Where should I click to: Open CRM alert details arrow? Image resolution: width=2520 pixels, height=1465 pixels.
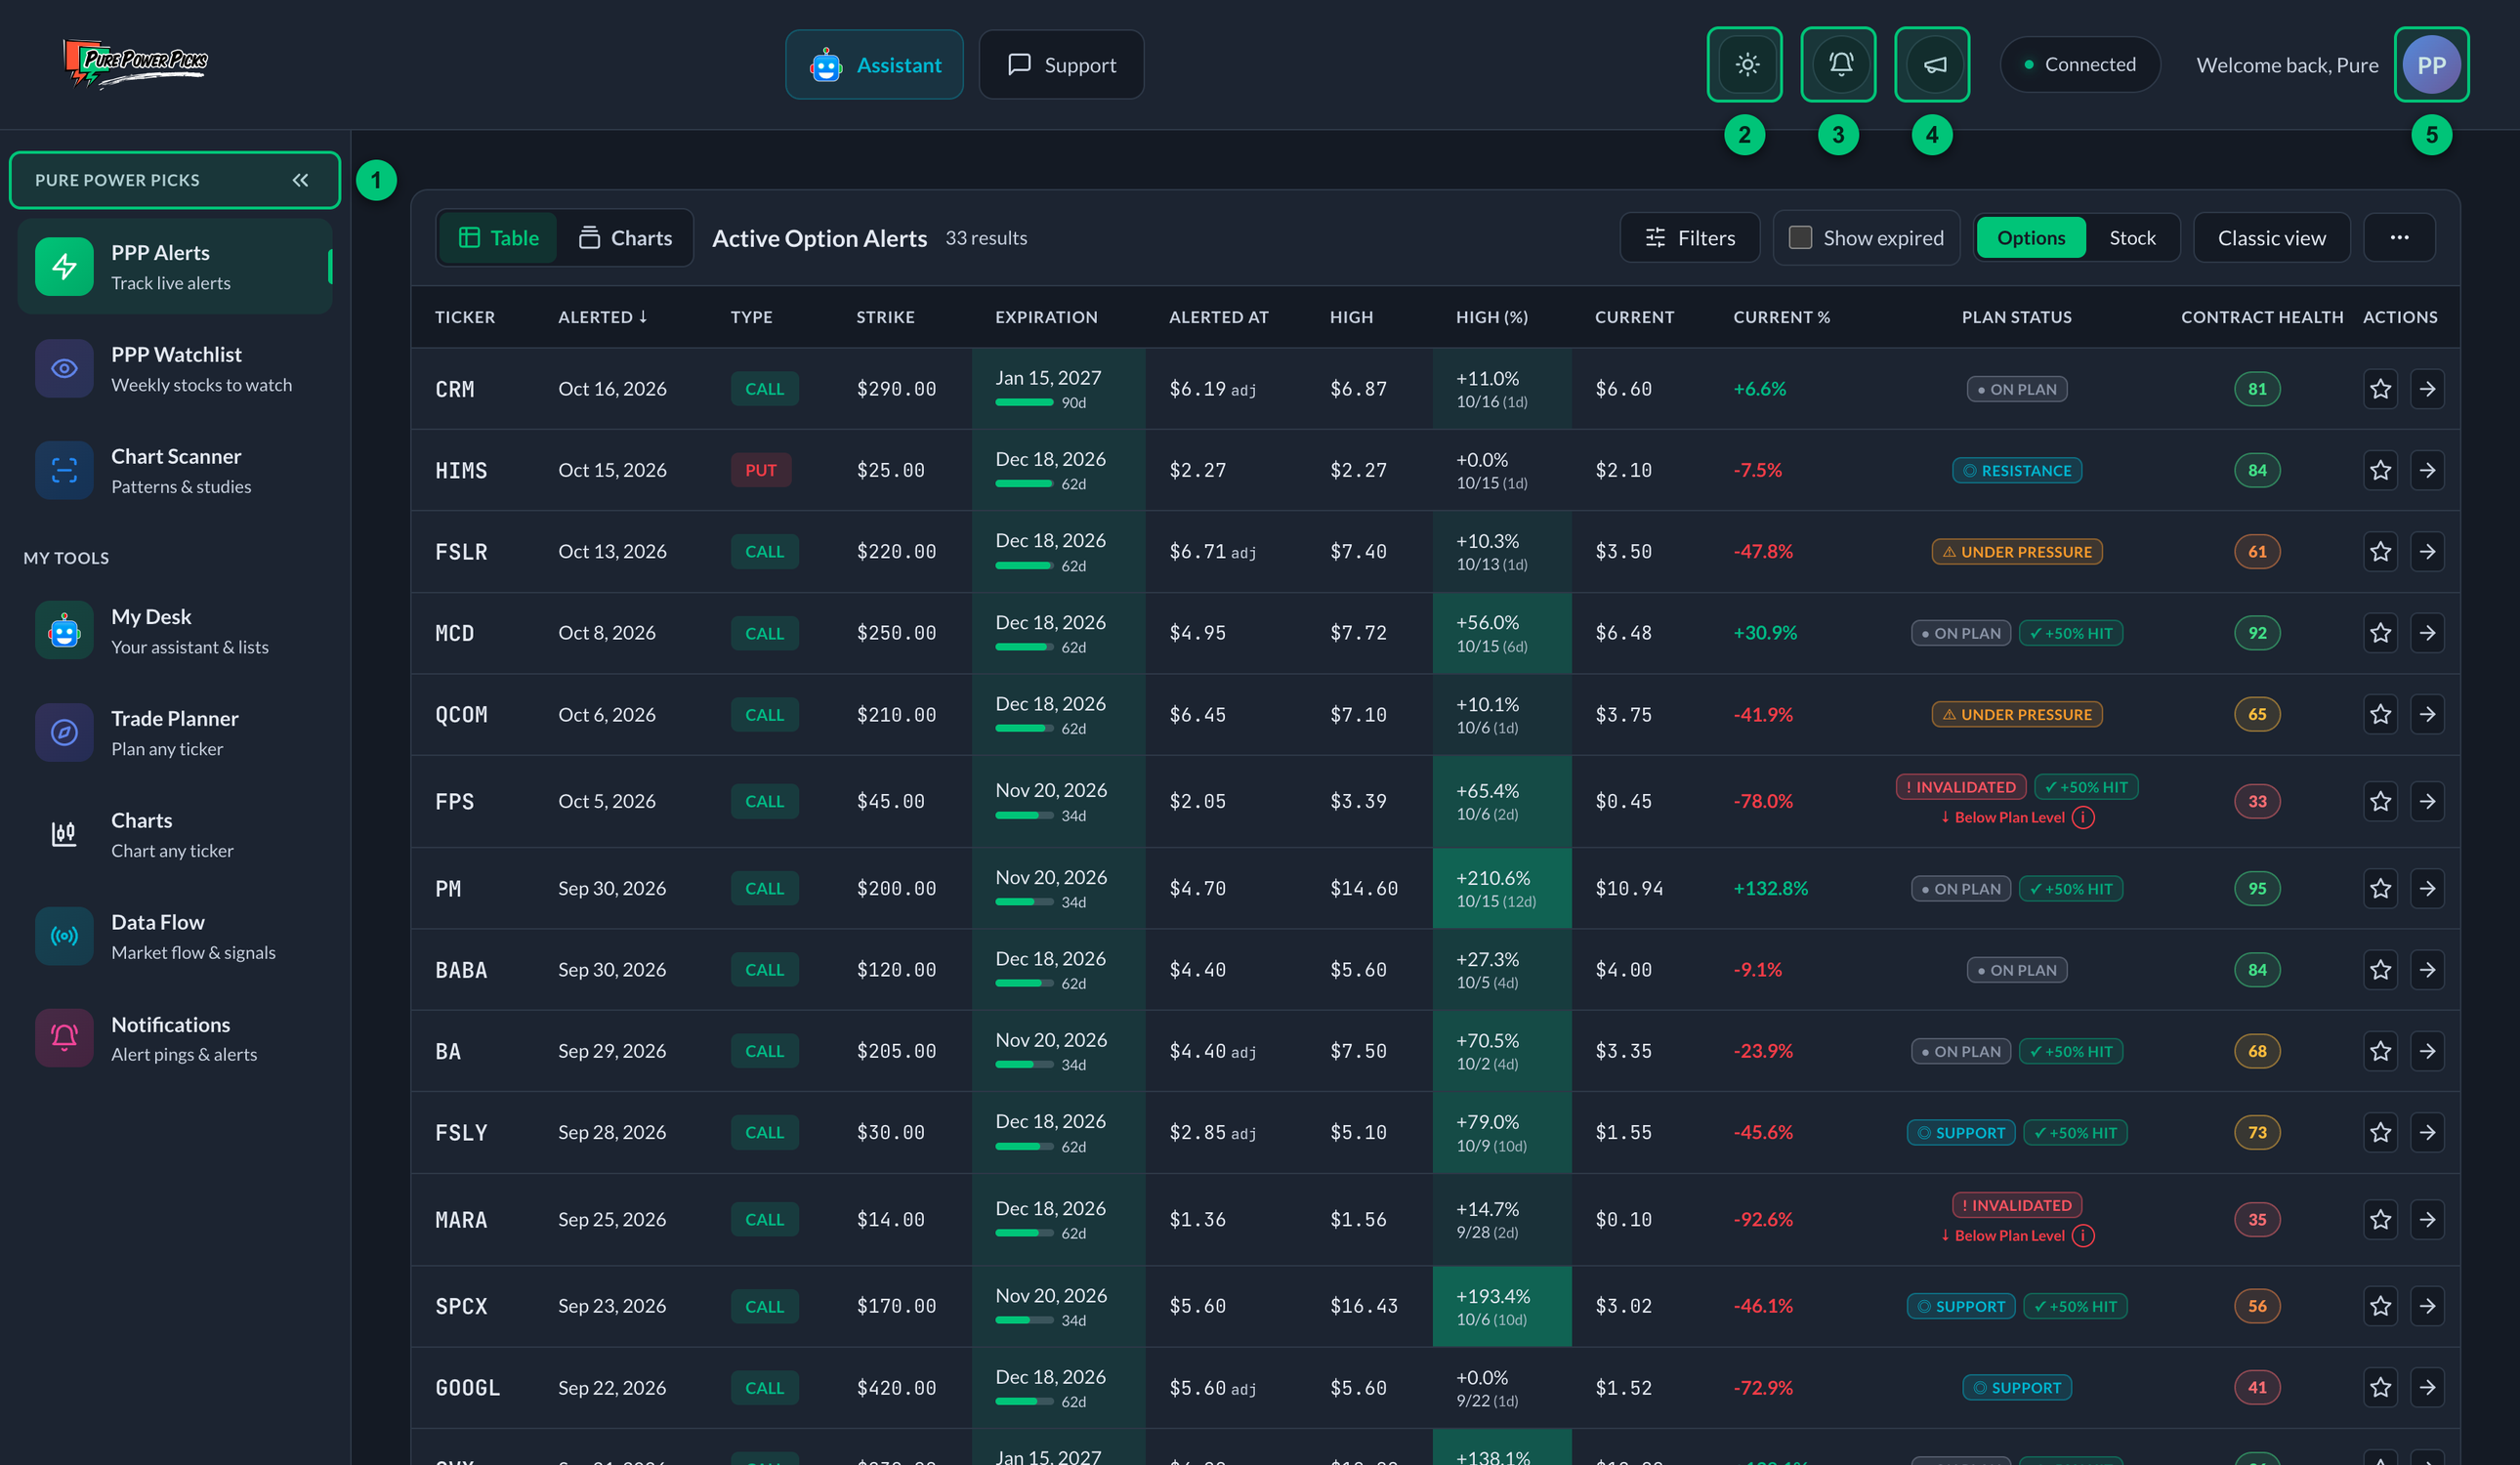pos(2427,389)
